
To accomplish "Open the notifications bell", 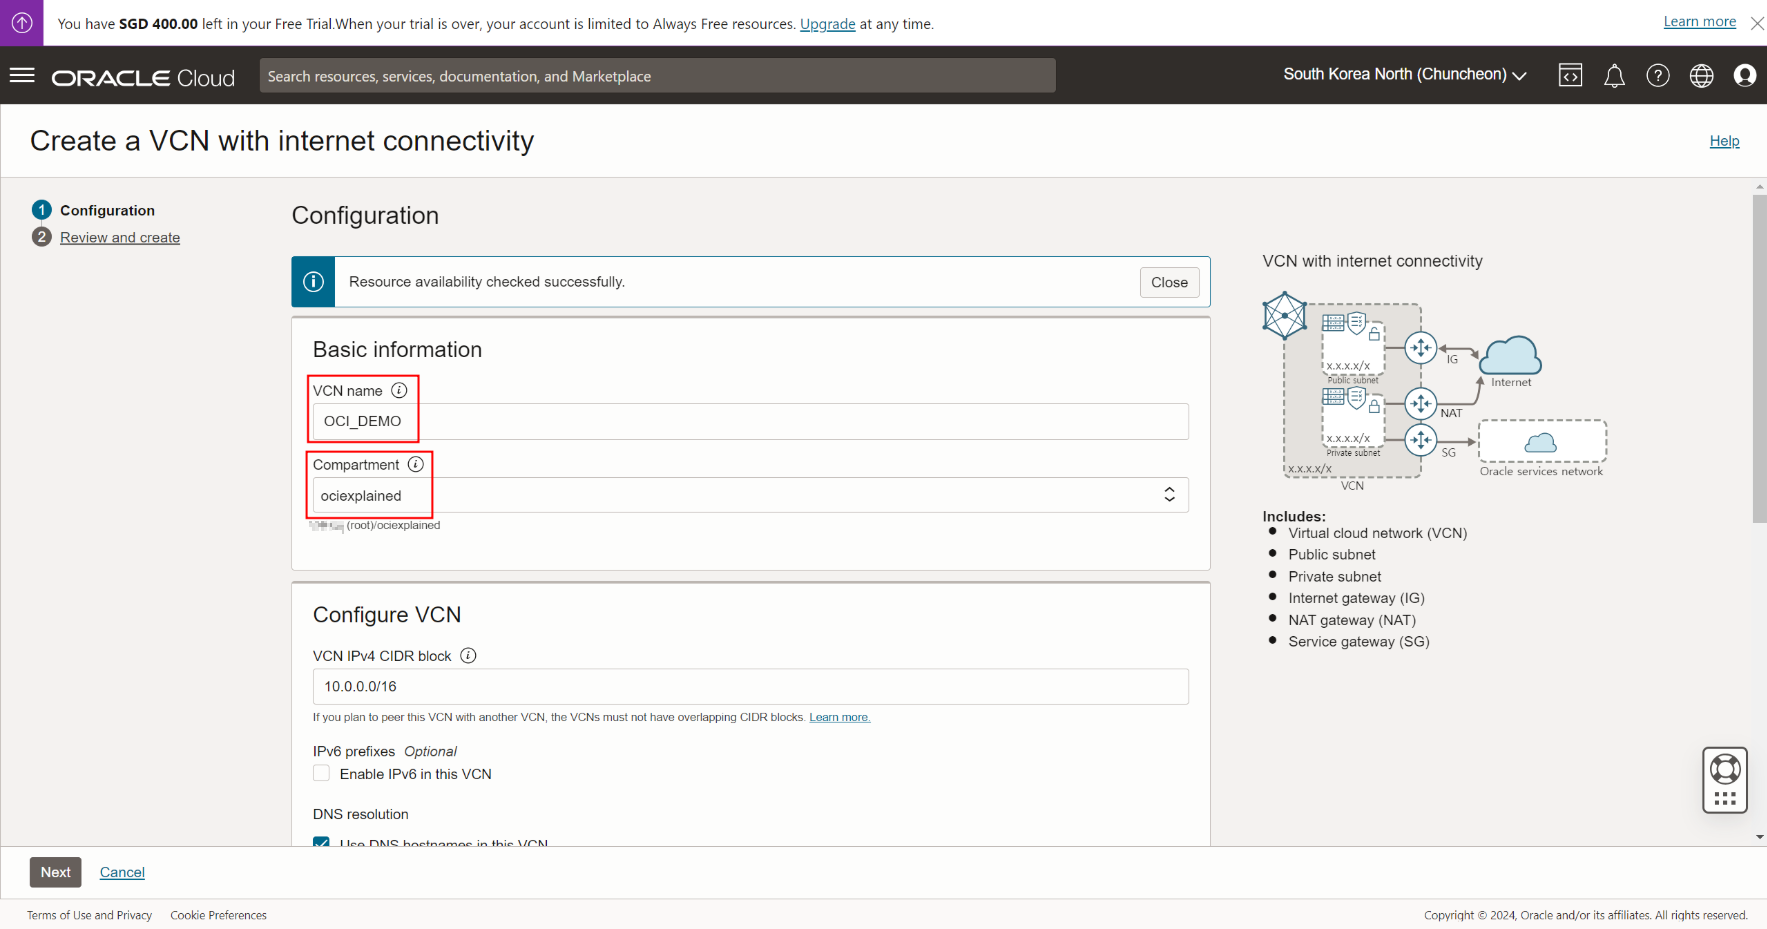I will pyautogui.click(x=1614, y=76).
